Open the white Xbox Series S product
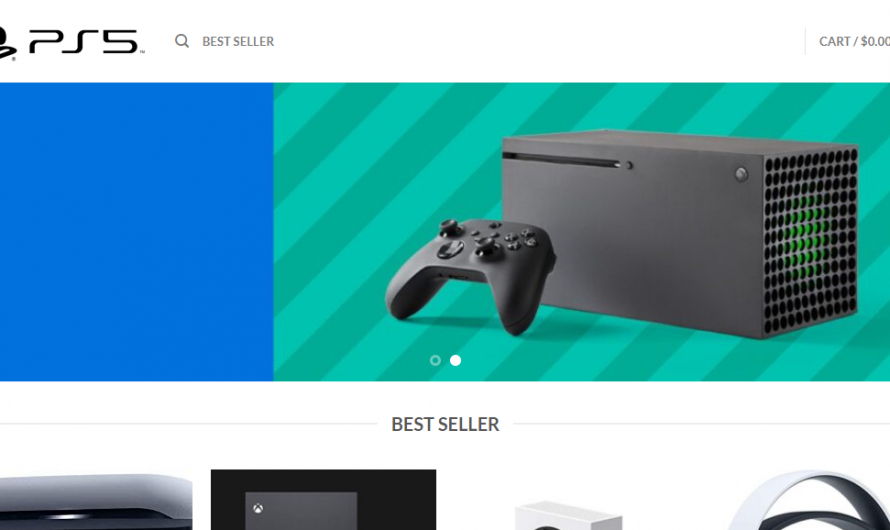 coord(569,515)
